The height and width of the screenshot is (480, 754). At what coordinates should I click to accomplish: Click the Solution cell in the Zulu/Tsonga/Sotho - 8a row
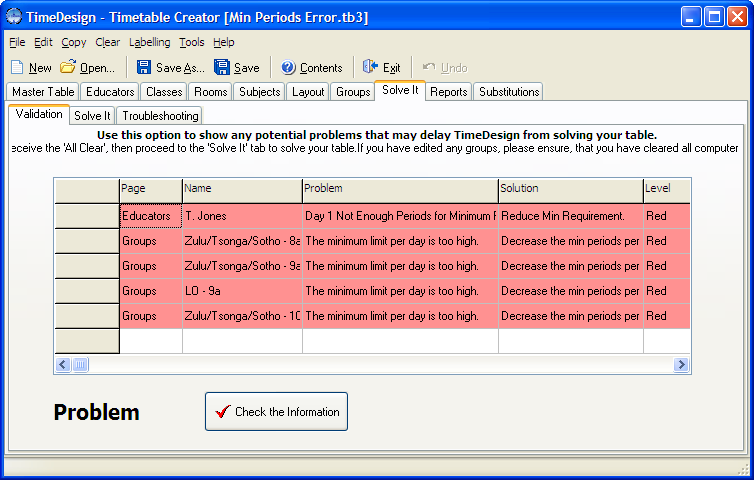(571, 241)
